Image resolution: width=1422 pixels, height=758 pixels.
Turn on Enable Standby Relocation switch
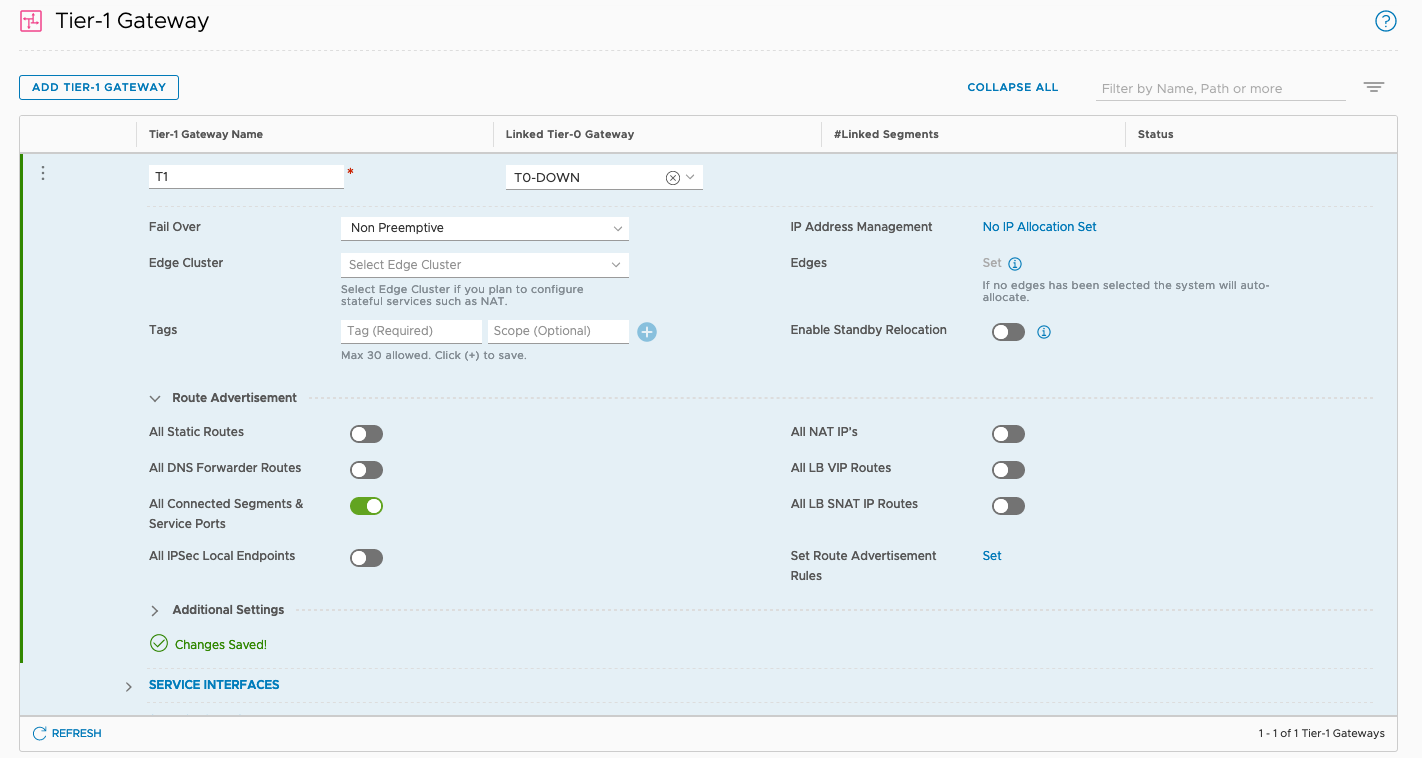tap(1008, 332)
